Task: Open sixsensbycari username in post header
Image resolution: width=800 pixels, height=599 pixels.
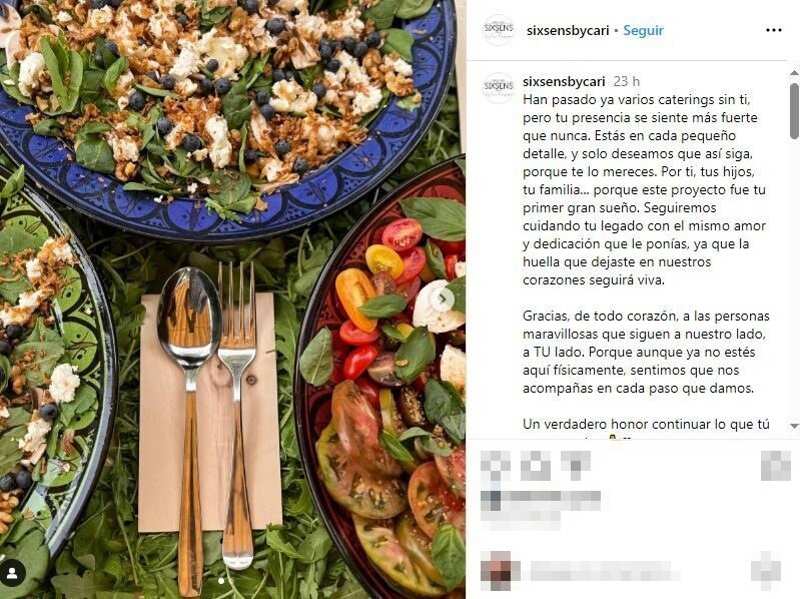Action: [568, 31]
